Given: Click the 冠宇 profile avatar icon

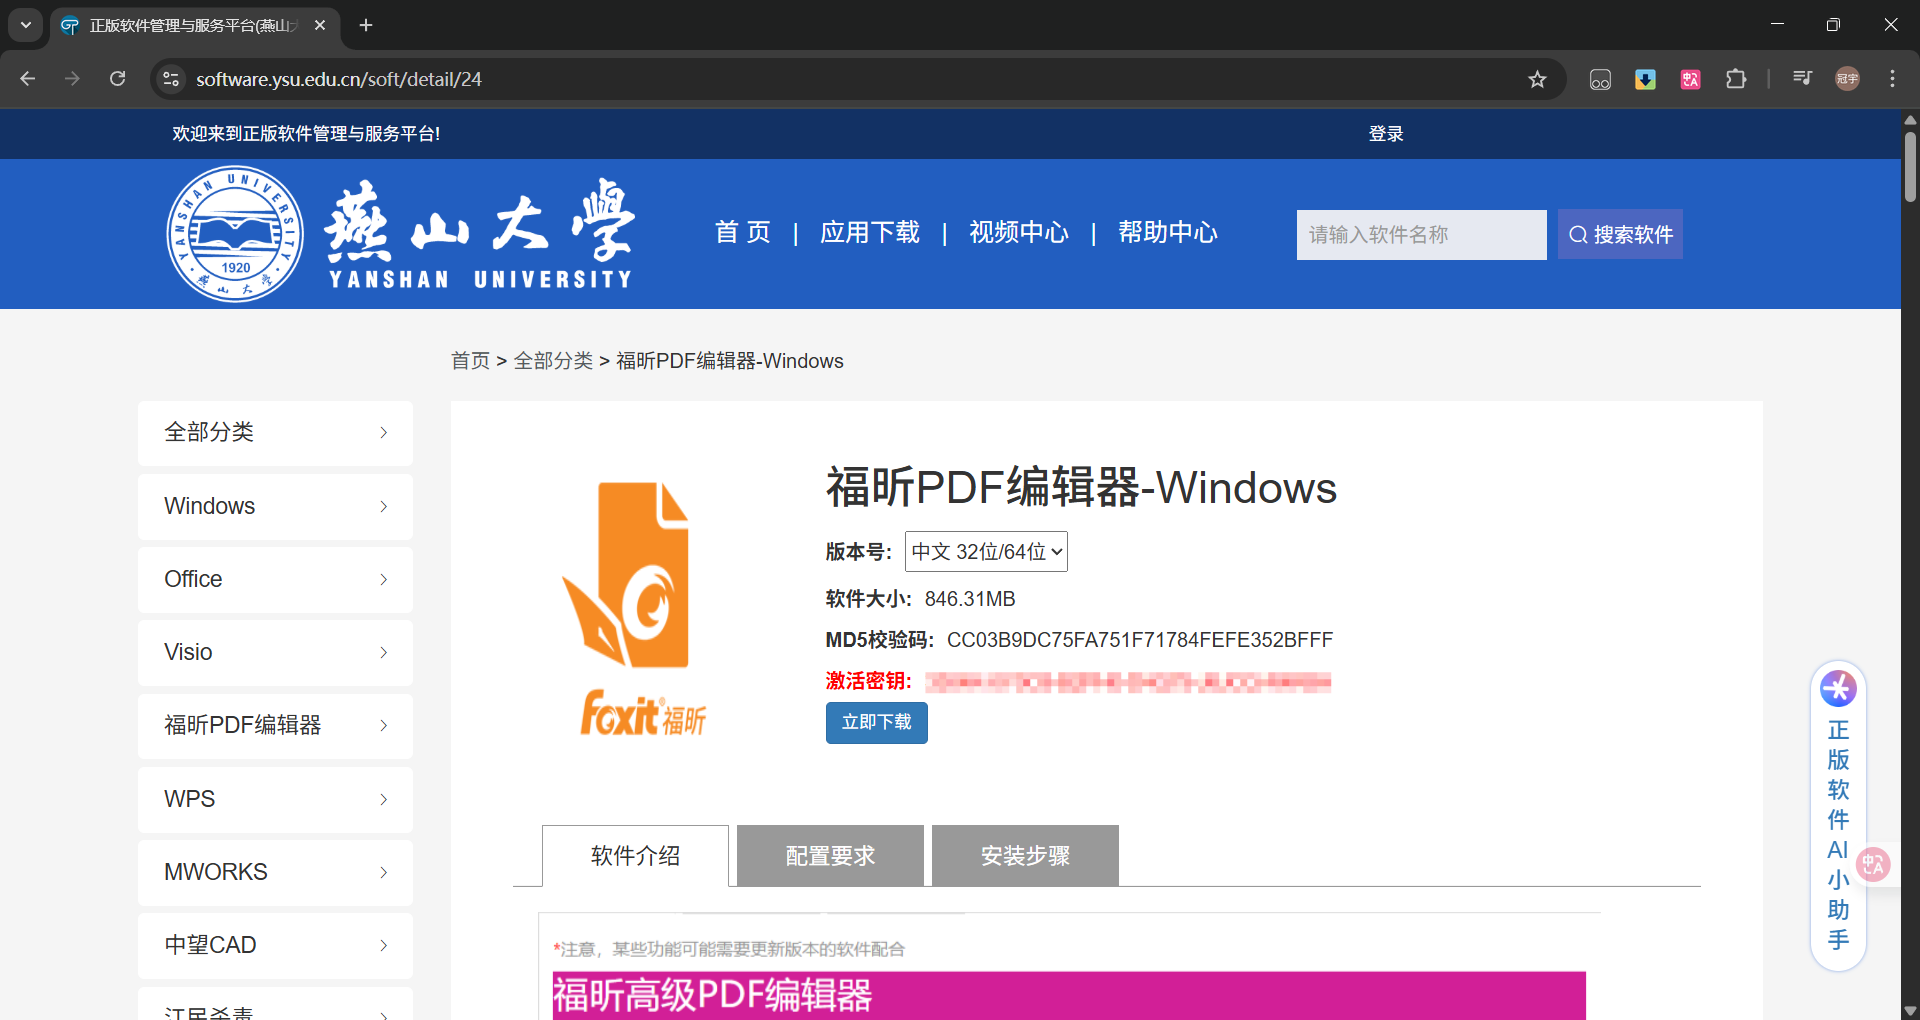Looking at the screenshot, I should (x=1847, y=78).
